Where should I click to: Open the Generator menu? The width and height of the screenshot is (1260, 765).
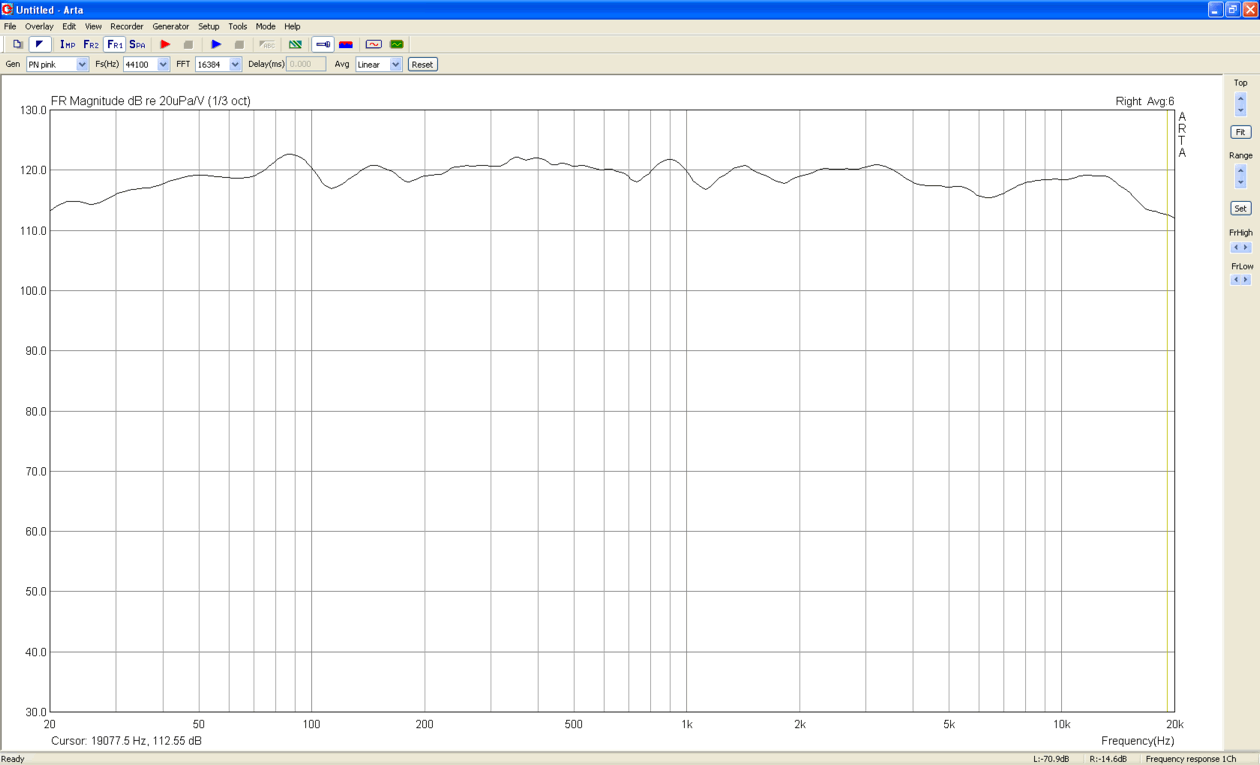(171, 27)
